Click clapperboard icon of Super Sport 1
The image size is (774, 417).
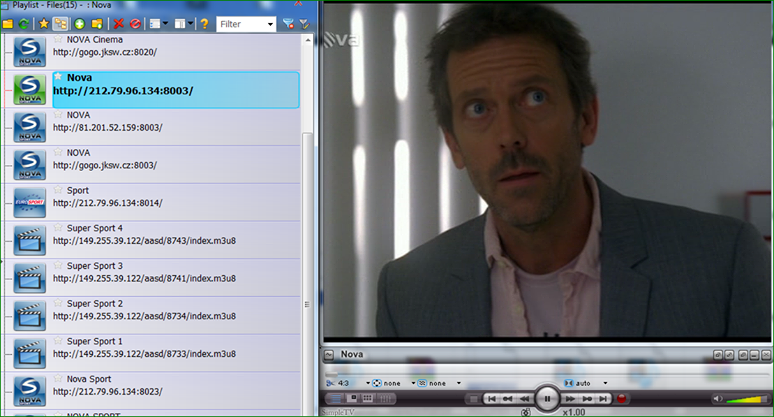click(x=30, y=353)
